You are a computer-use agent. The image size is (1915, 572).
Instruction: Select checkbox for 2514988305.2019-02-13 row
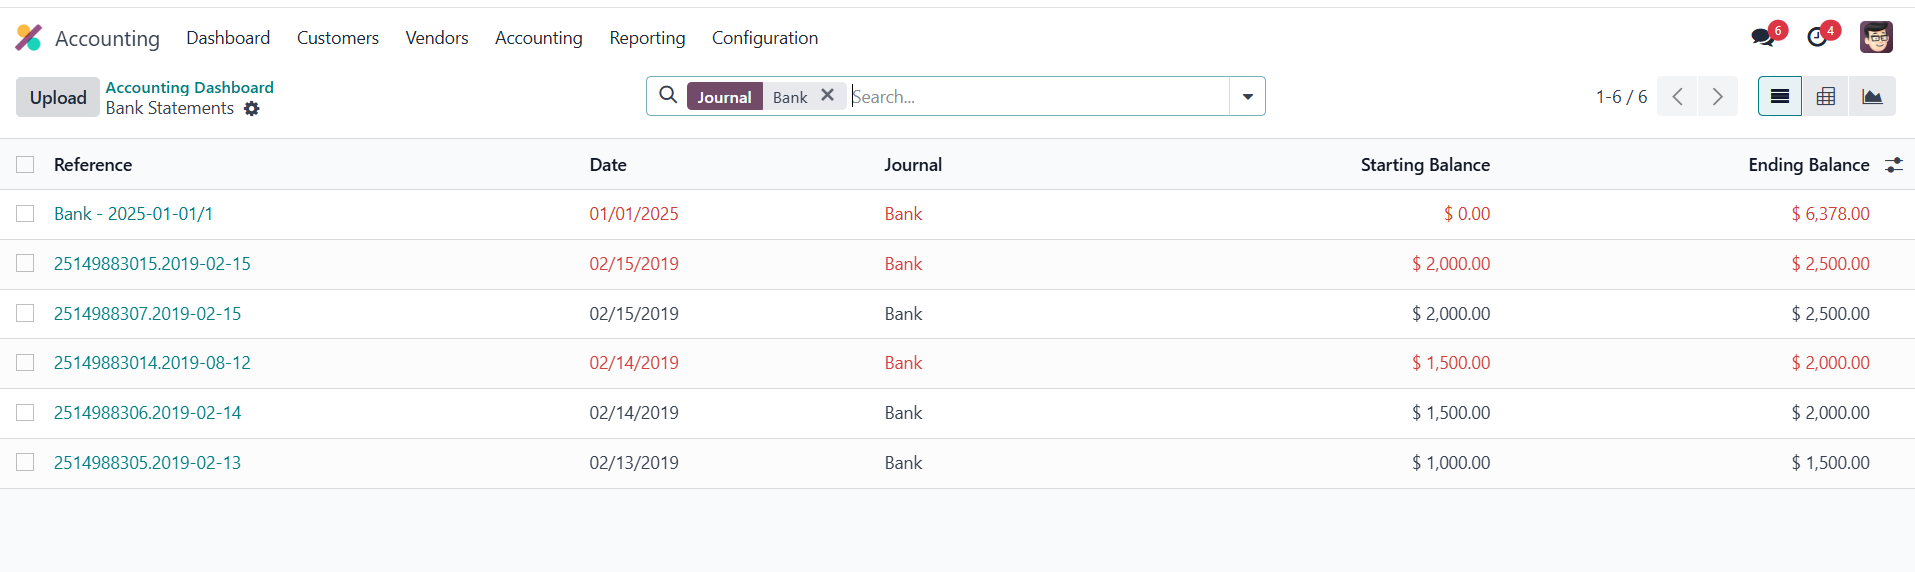coord(25,463)
